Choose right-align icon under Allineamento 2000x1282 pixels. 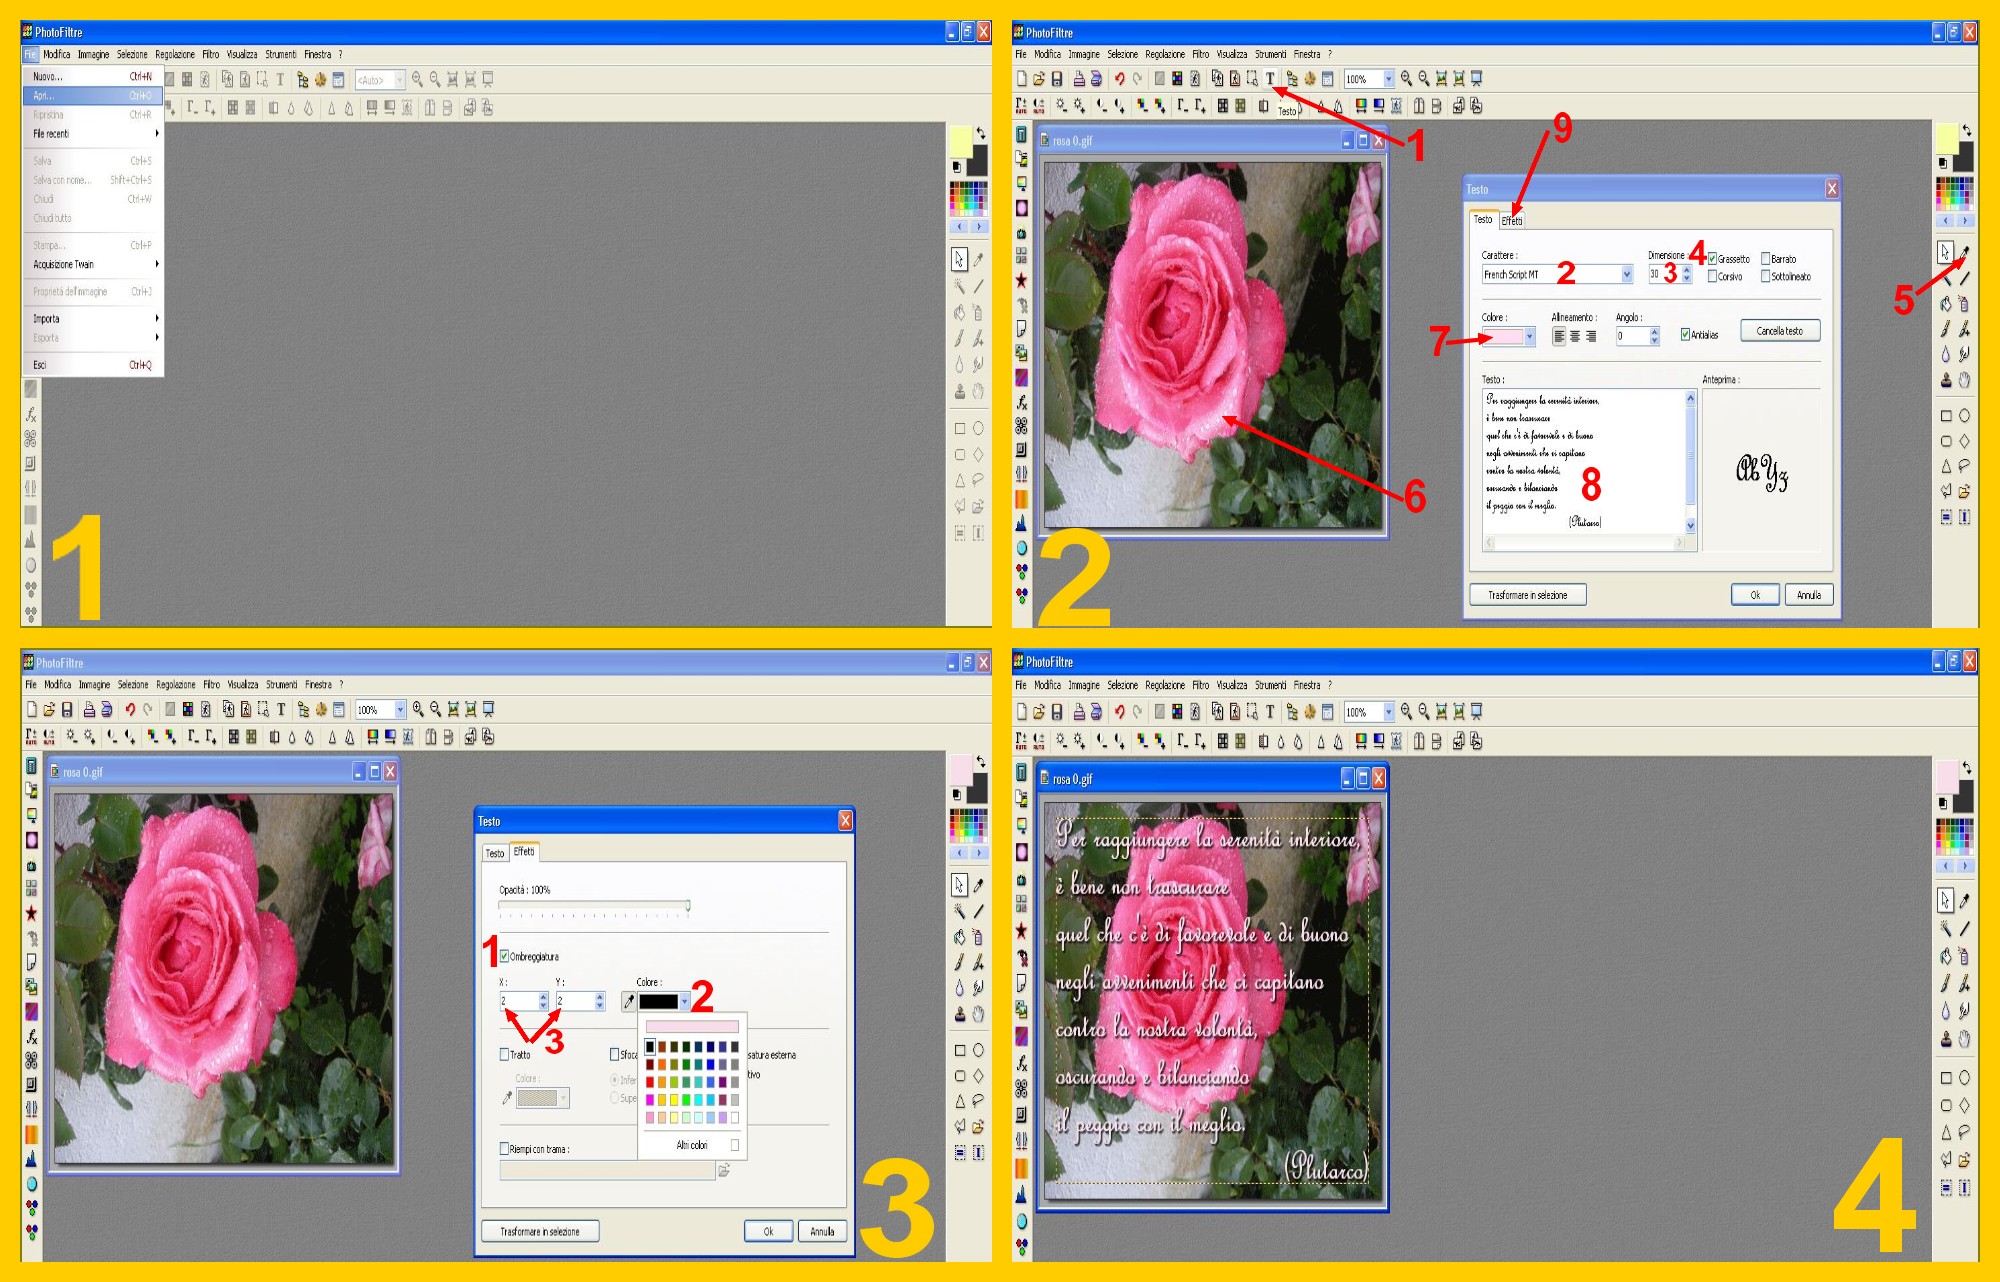[x=1591, y=337]
